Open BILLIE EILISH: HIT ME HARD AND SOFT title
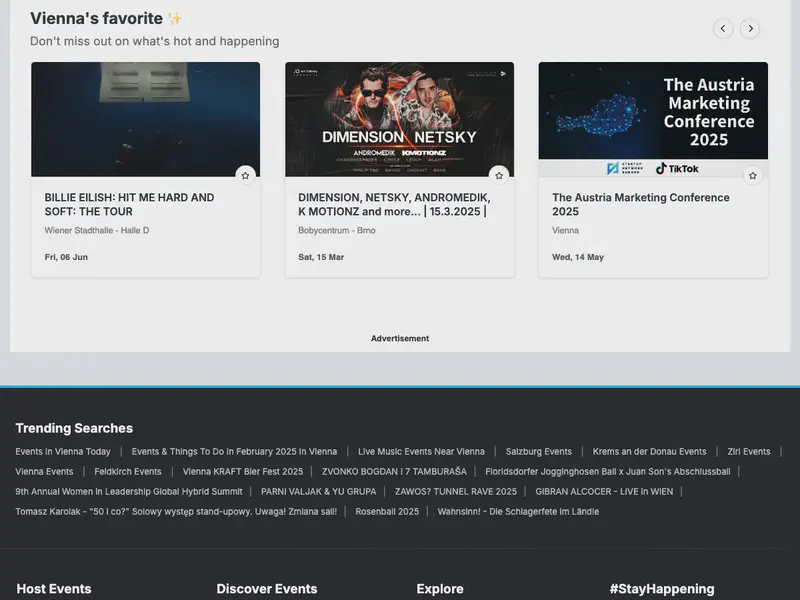Viewport: 800px width, 600px height. [129, 205]
